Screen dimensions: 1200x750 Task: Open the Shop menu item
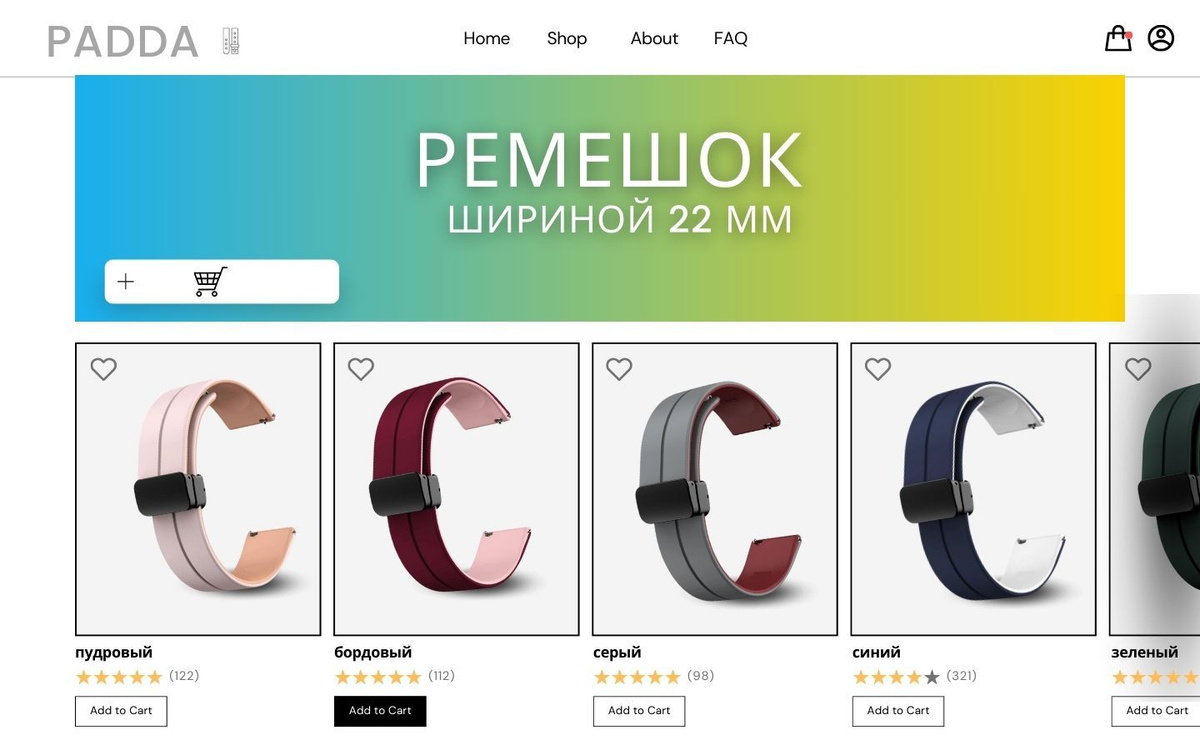tap(567, 38)
